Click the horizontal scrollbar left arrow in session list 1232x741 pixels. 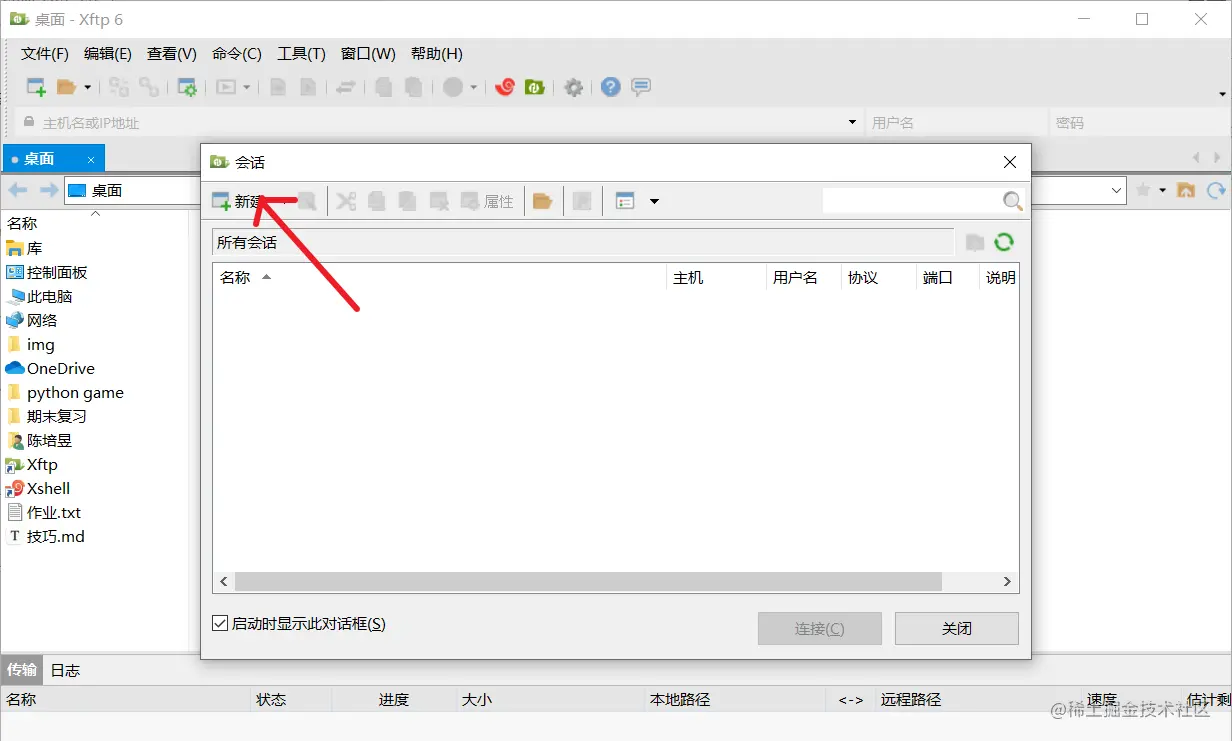point(224,581)
